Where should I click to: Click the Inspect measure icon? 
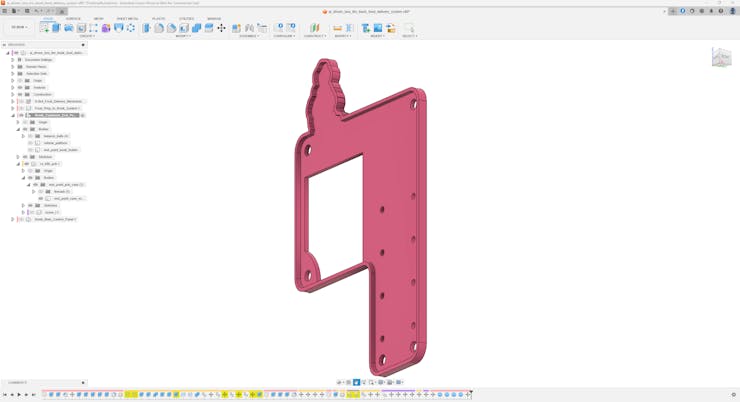click(338, 28)
